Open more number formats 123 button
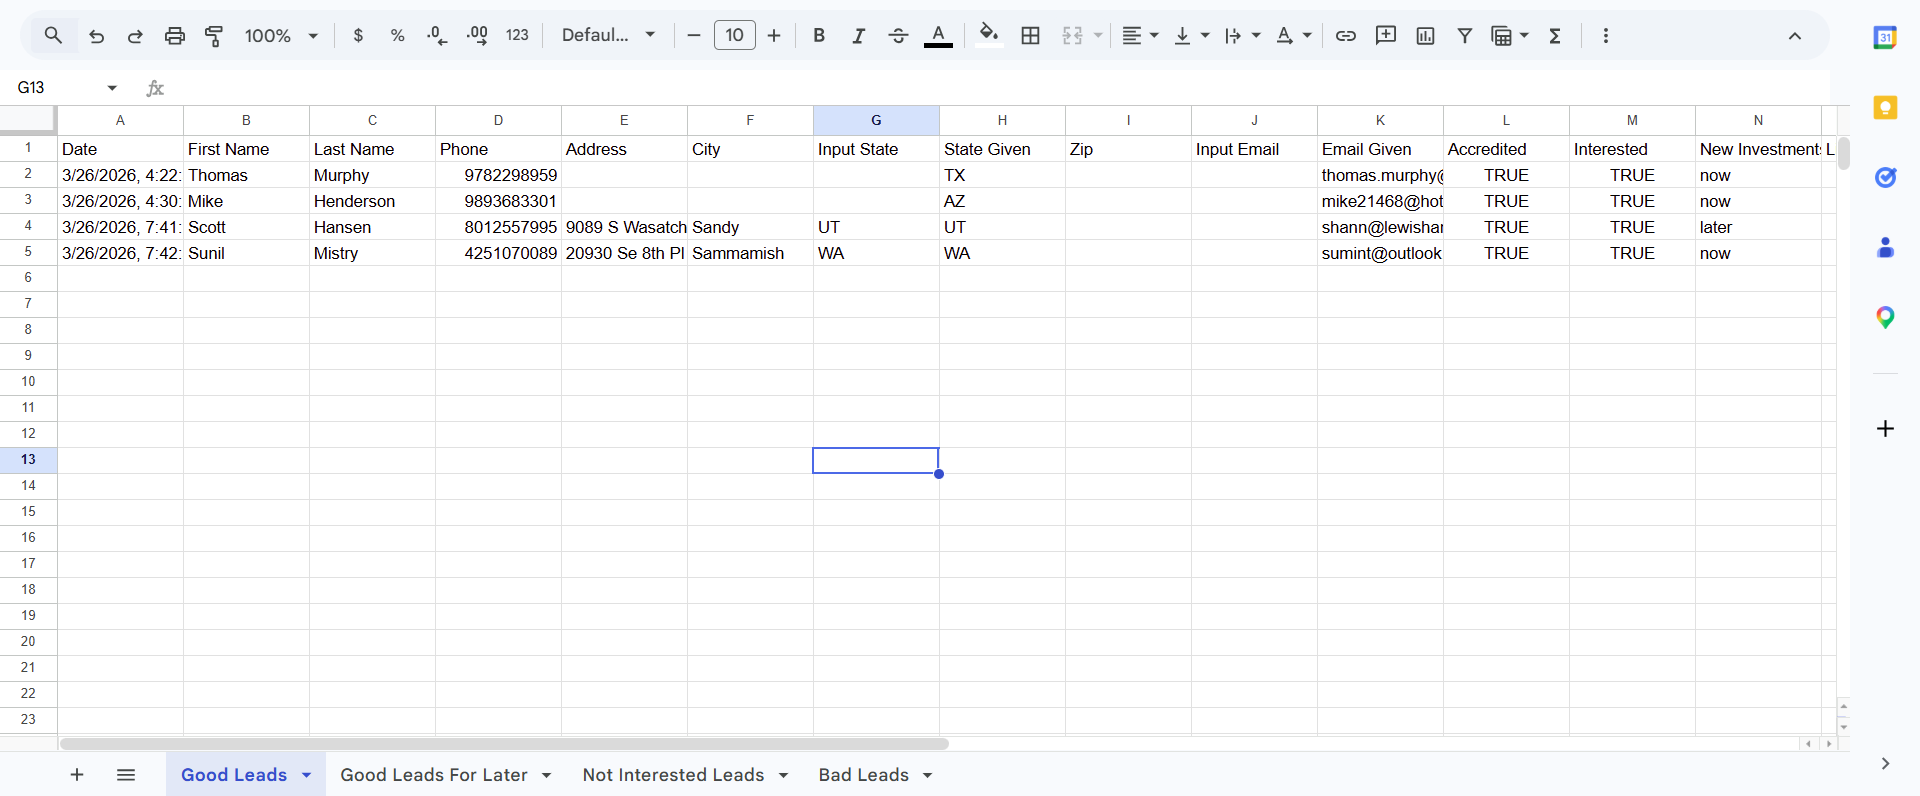This screenshot has width=1920, height=796. coord(517,36)
